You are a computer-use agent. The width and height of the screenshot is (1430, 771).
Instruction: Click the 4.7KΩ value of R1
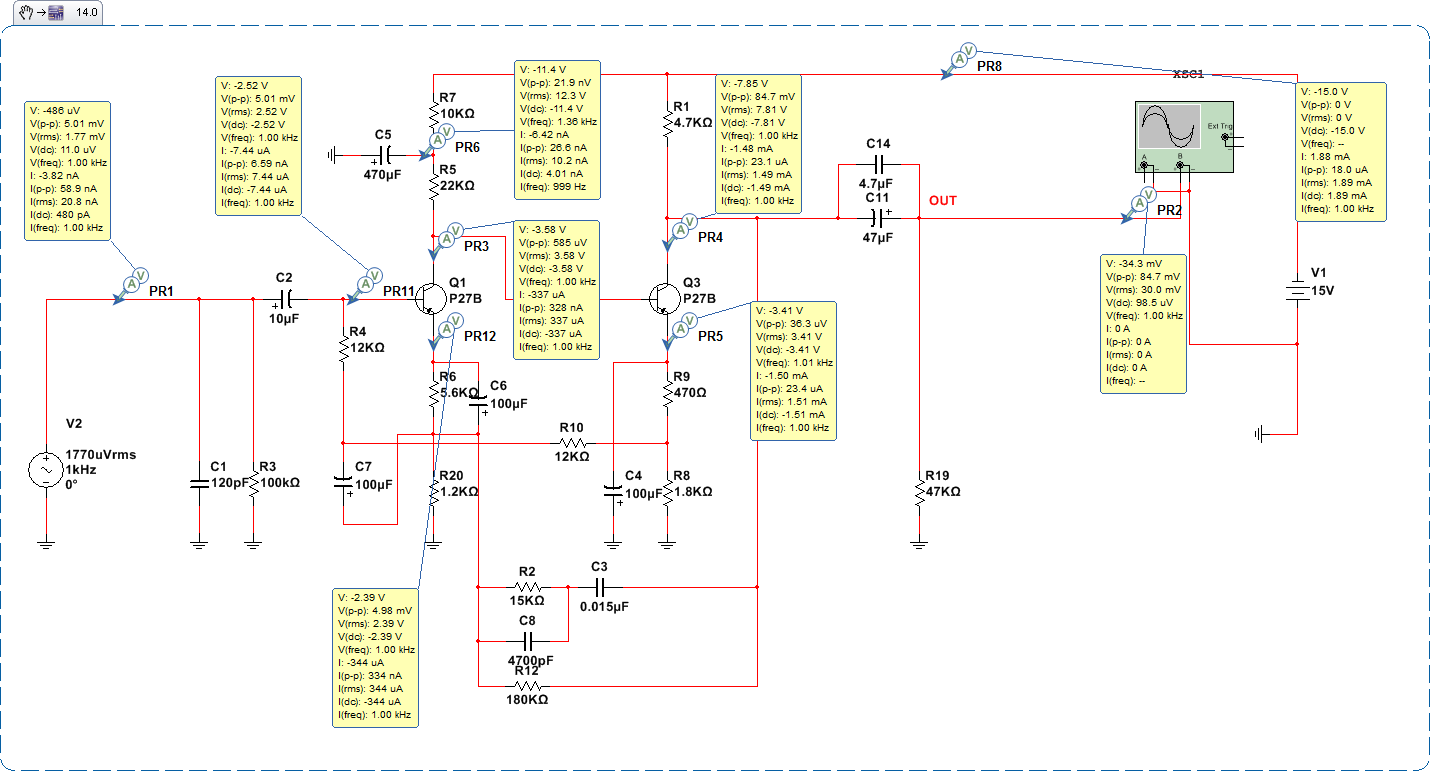[694, 122]
